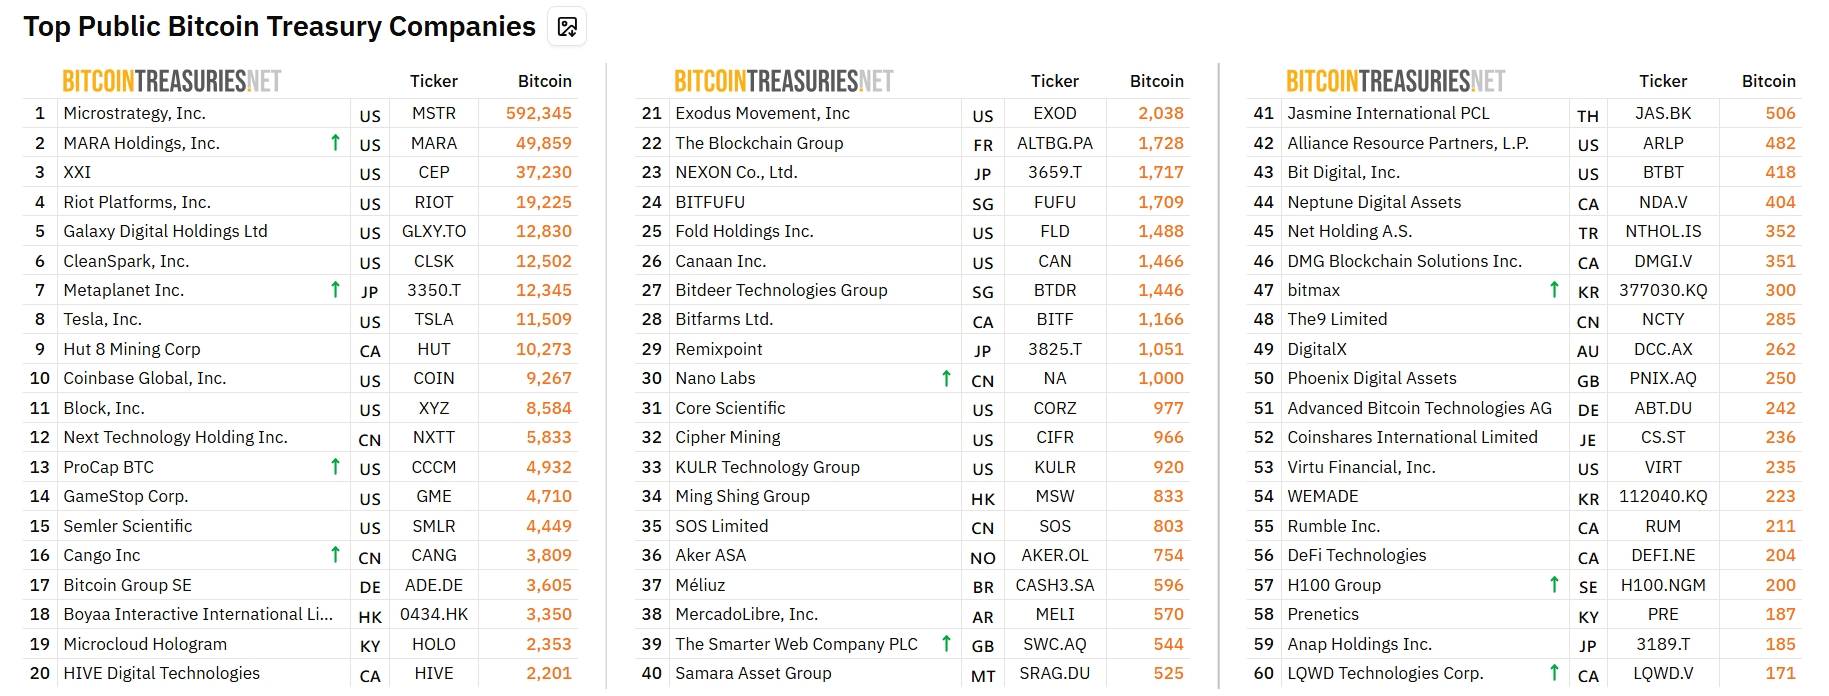Click green arrow in ProCap BTC row
This screenshot has width=1829, height=696.
(336, 467)
